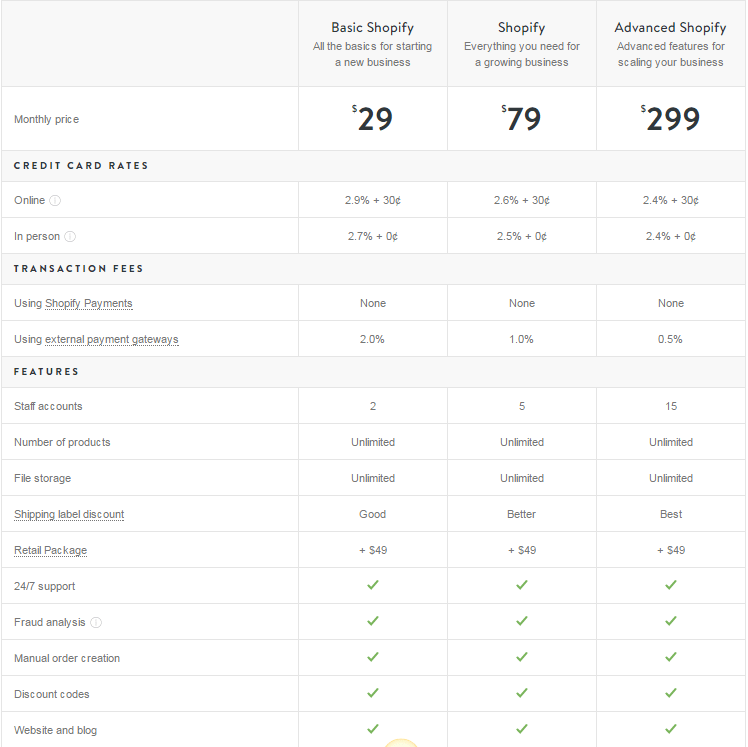This screenshot has height=747, width=748.
Task: Click the 2.7% + 0¢ in-person rate
Action: pyautogui.click(x=373, y=237)
